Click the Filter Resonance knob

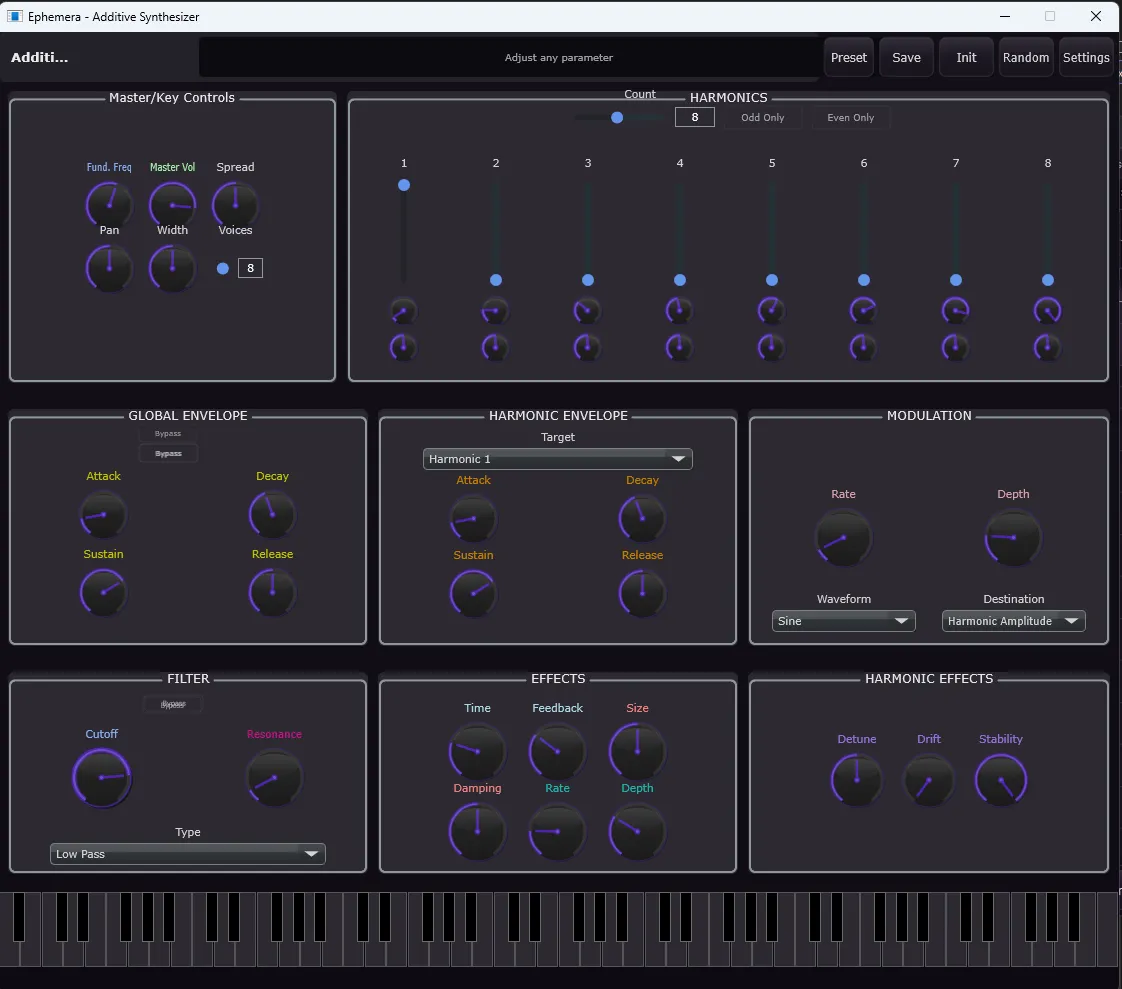pos(274,778)
